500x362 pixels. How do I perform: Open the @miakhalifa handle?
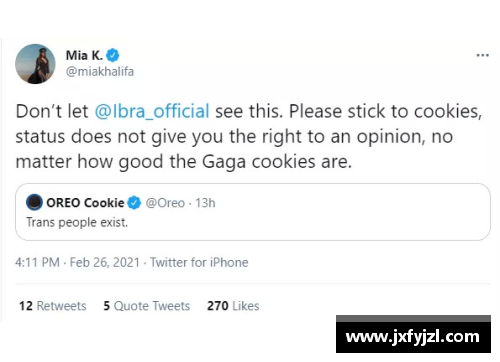click(x=100, y=71)
